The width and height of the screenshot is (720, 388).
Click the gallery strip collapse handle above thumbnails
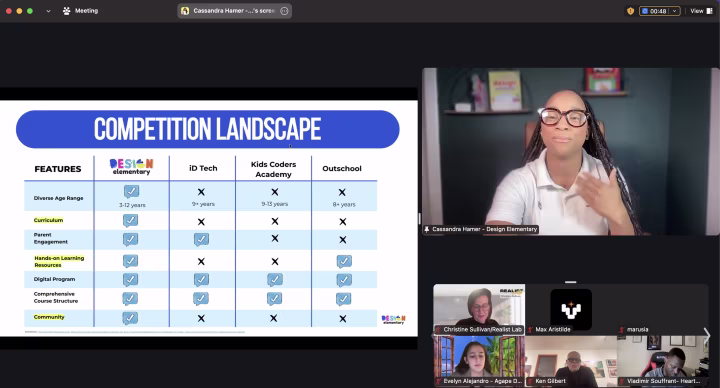point(571,282)
